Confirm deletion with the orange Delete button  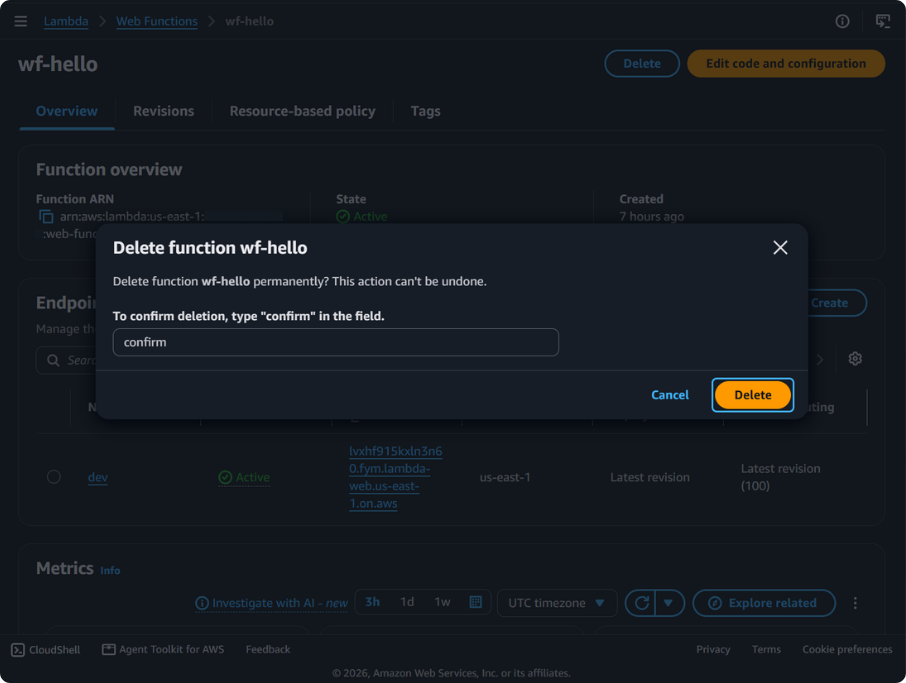tap(752, 395)
